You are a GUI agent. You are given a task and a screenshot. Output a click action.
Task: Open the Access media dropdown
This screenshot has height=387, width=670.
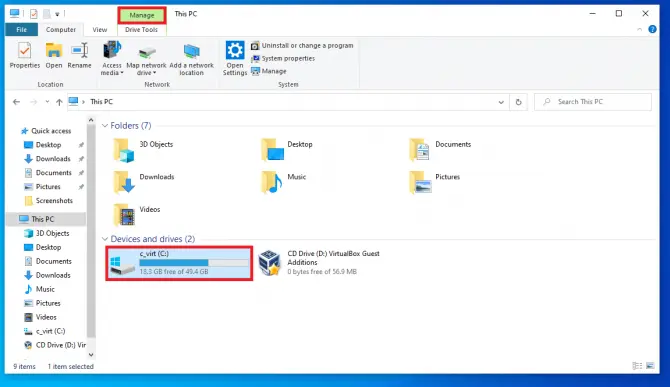[112, 59]
